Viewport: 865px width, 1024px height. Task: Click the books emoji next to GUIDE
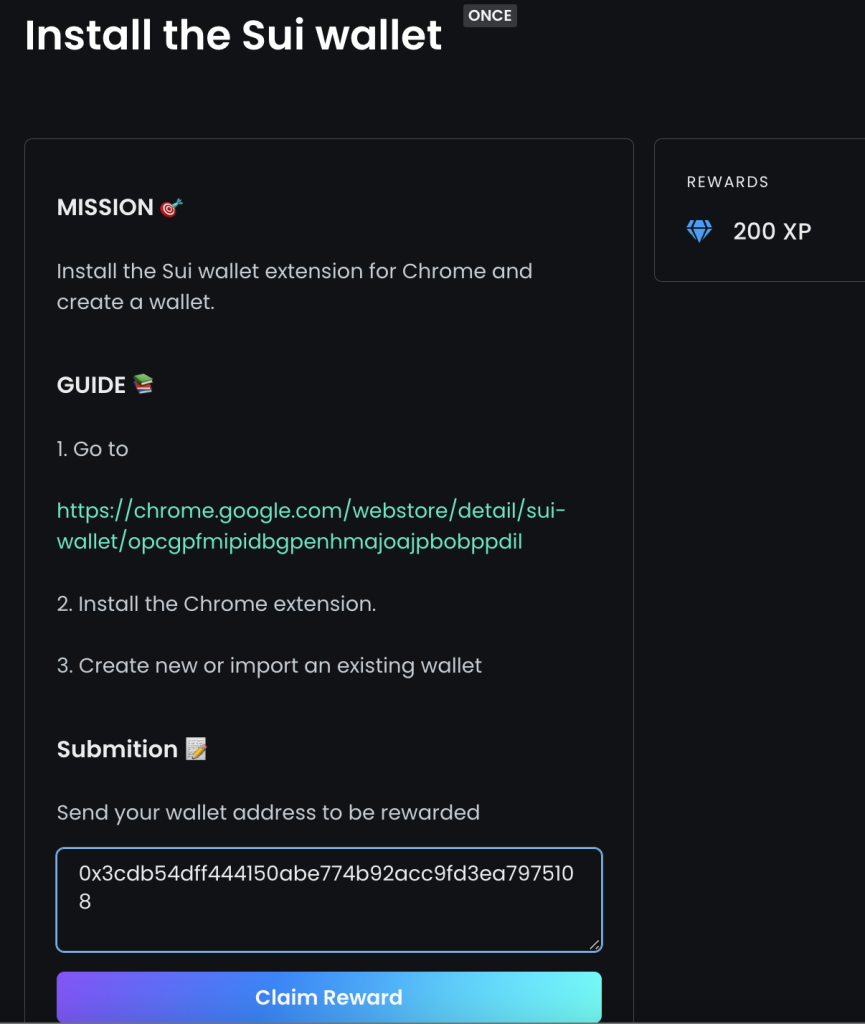tap(143, 384)
